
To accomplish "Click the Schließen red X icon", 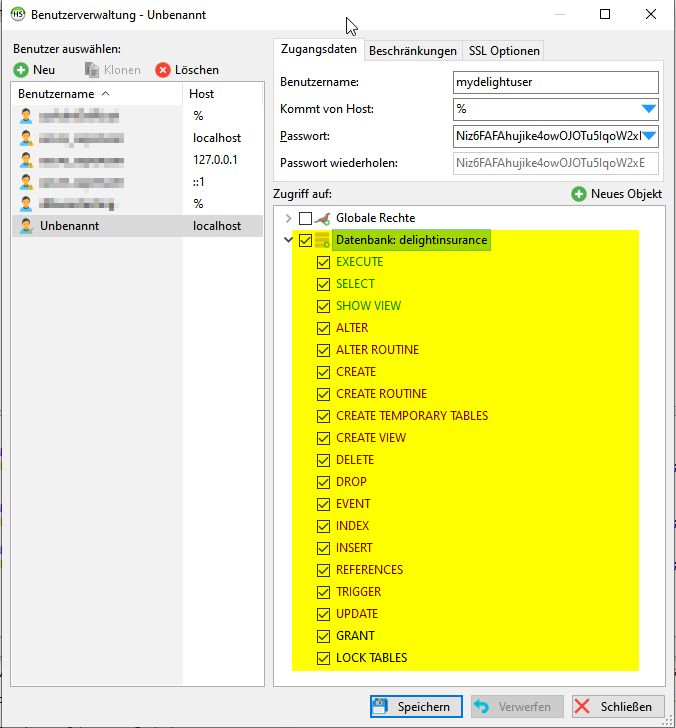I will point(585,706).
